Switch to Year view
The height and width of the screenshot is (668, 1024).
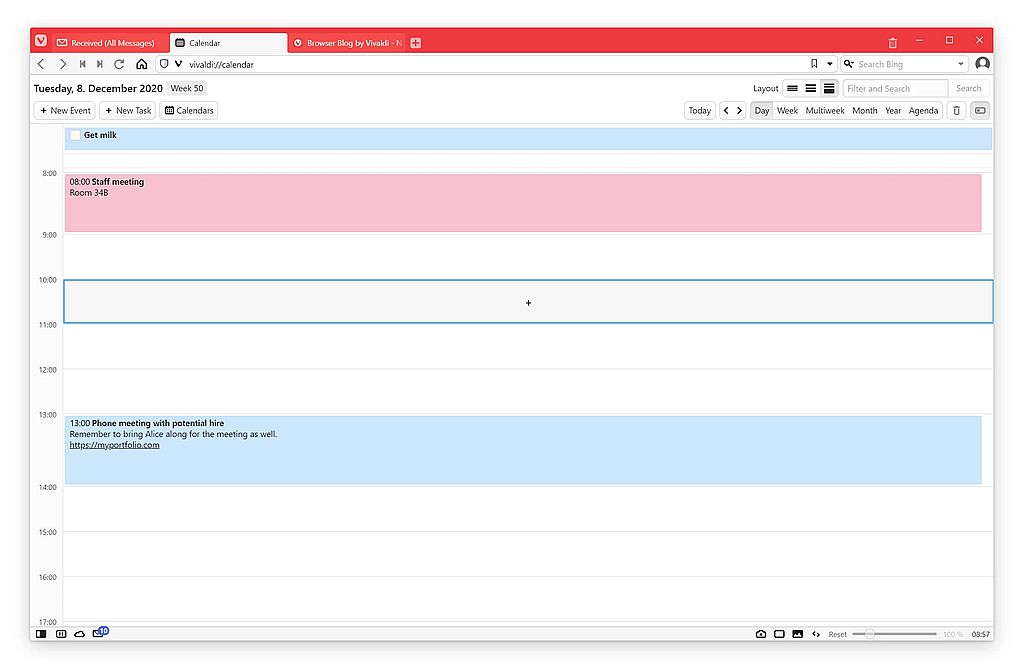click(893, 110)
